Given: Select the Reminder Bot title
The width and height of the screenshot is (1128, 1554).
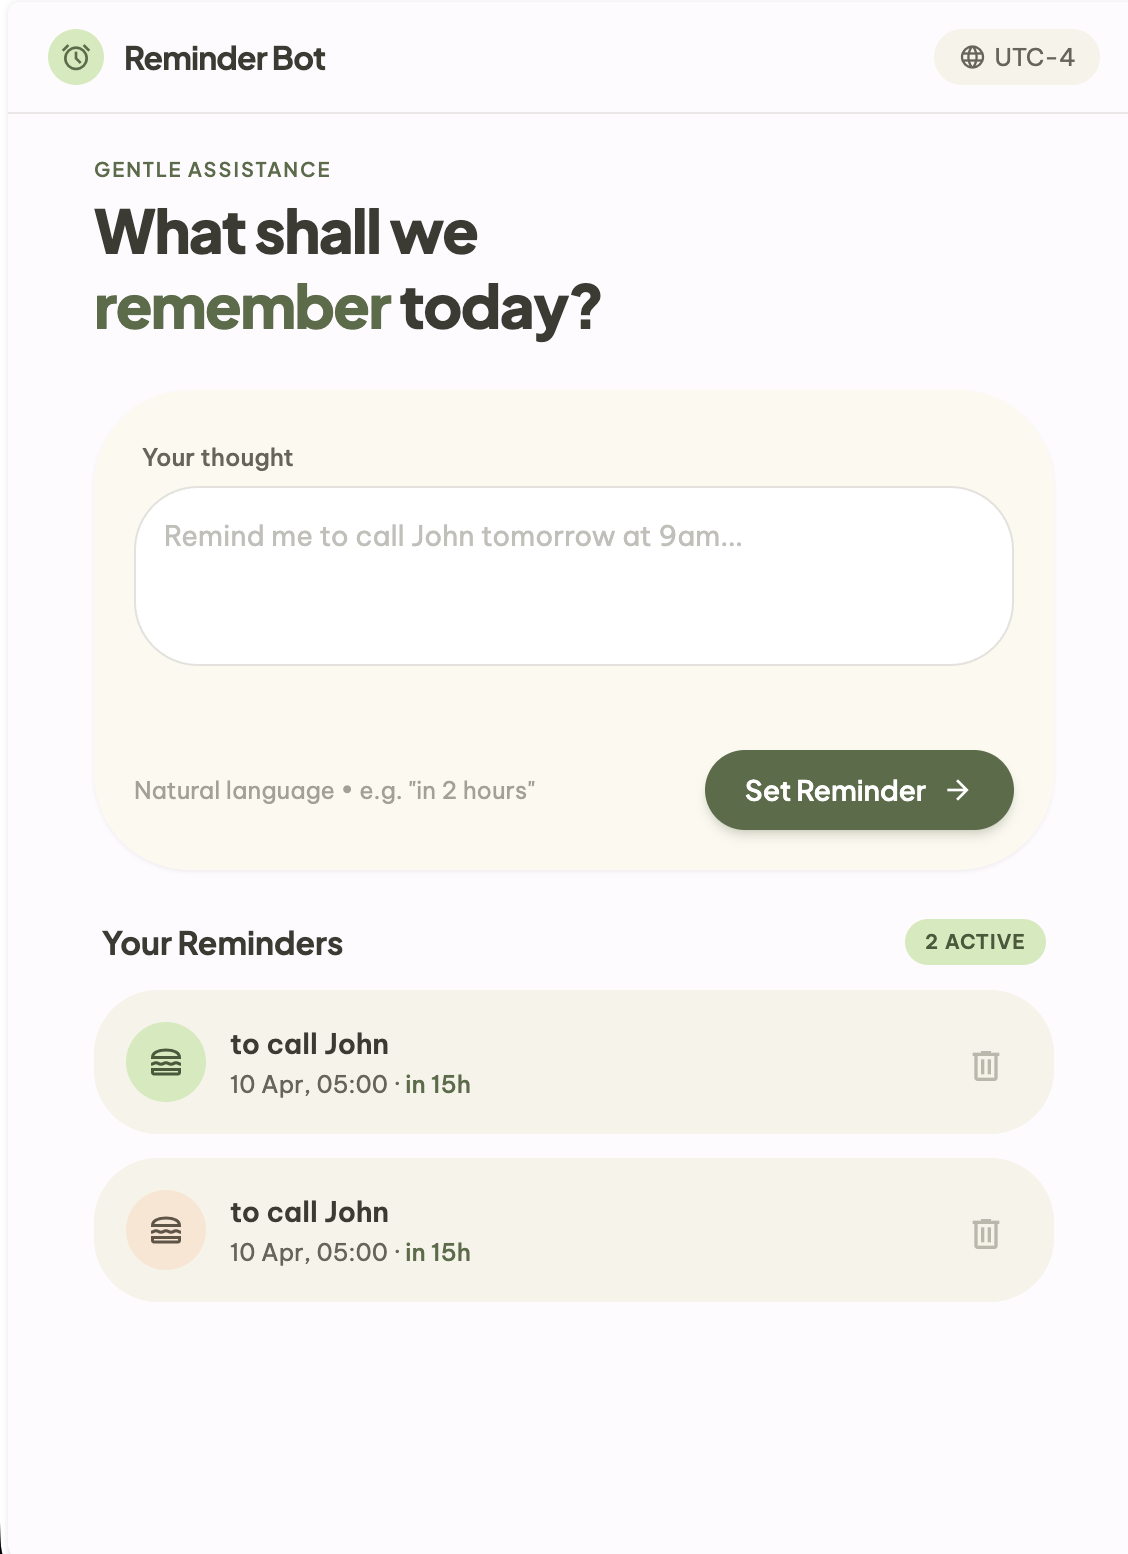Looking at the screenshot, I should tap(224, 58).
